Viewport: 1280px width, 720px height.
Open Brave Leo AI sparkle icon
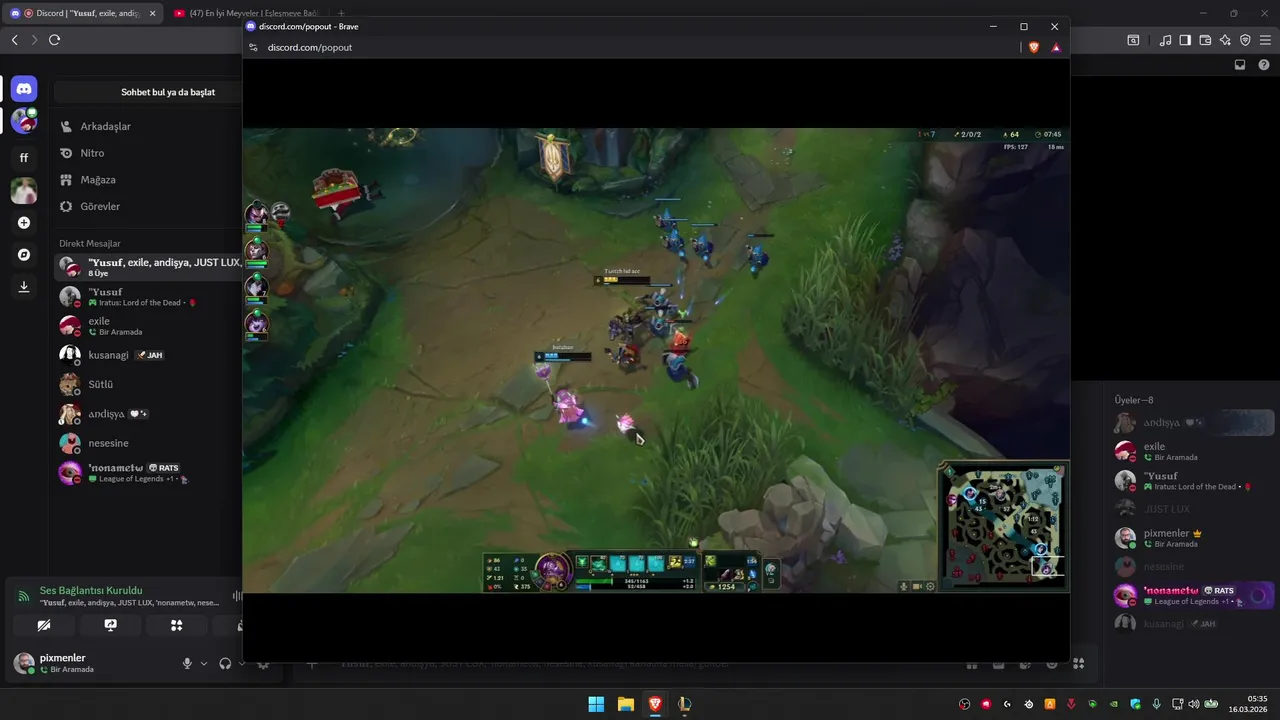coord(1225,40)
